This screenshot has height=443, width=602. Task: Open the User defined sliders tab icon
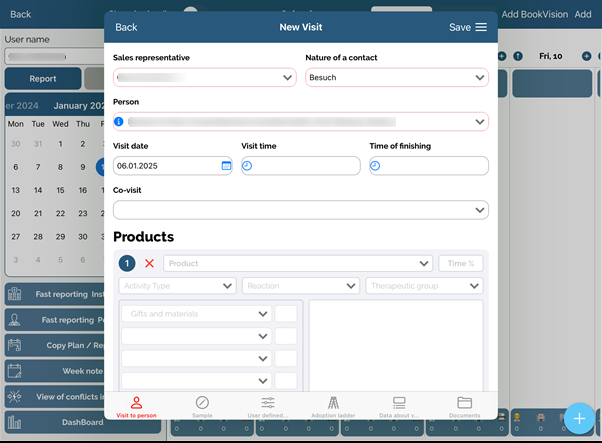(268, 406)
